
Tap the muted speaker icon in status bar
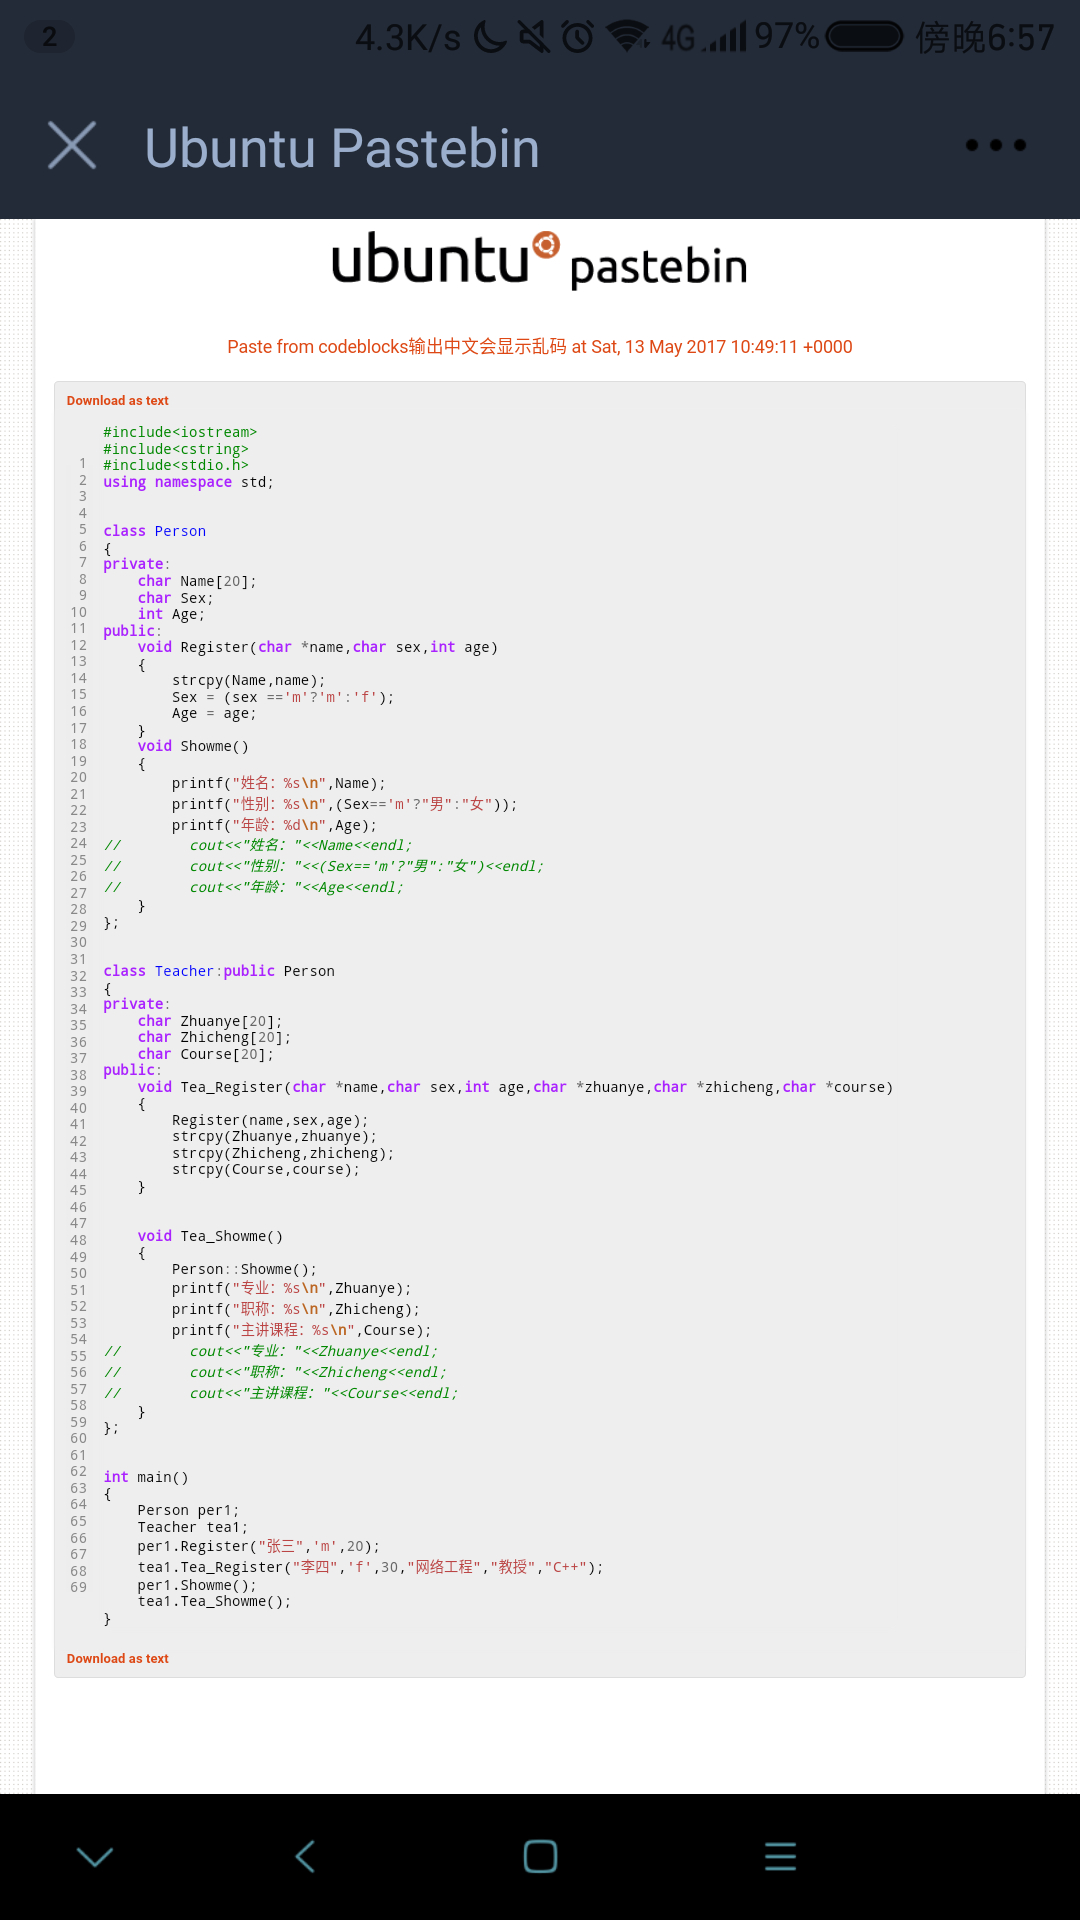pos(534,37)
